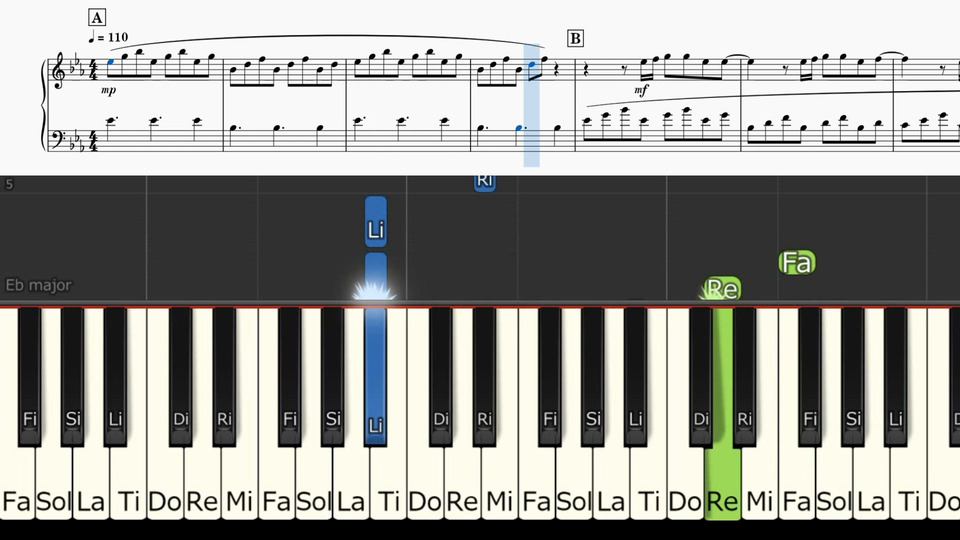Select the falling green Fa note block
960x540 pixels.
tap(797, 263)
